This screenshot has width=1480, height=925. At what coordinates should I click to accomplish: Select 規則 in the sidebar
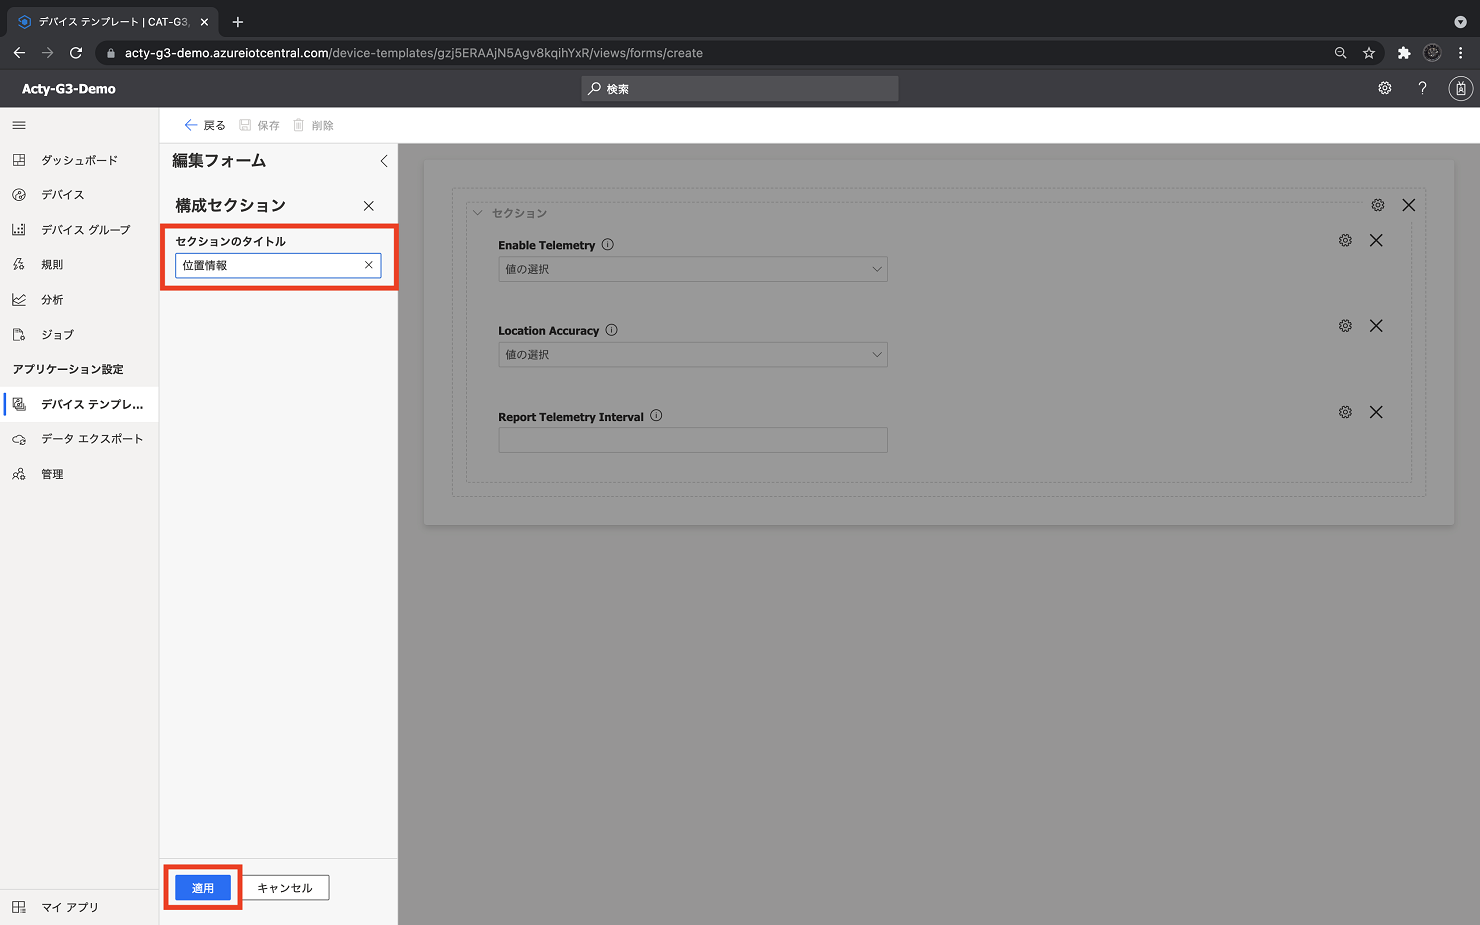79,265
